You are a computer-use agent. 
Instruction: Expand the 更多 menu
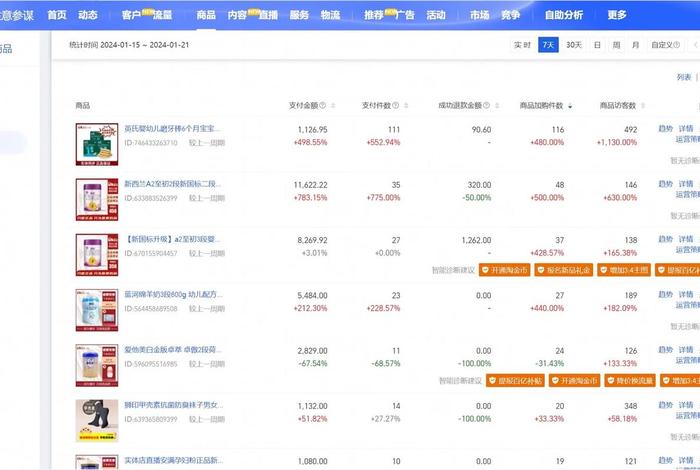[x=617, y=15]
